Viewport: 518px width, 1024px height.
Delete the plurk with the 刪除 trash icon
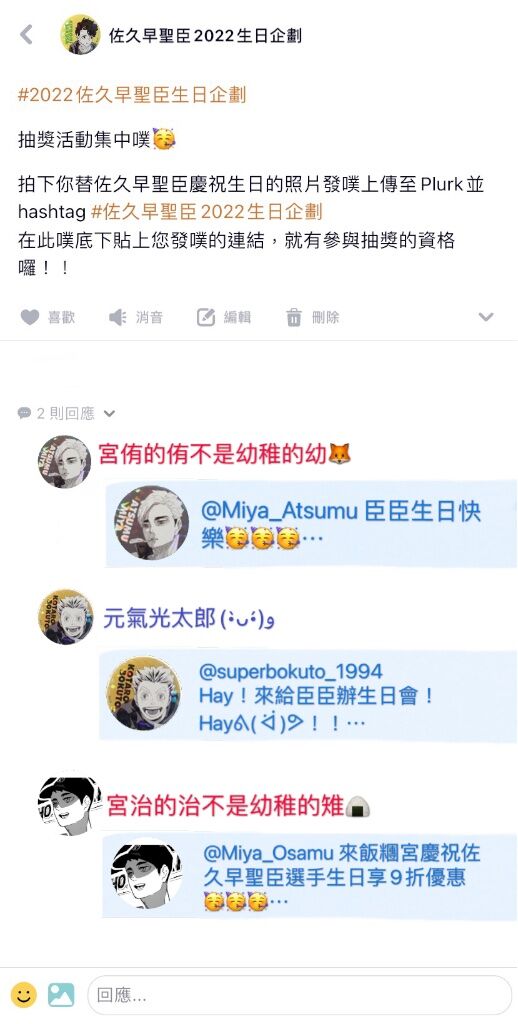[294, 317]
